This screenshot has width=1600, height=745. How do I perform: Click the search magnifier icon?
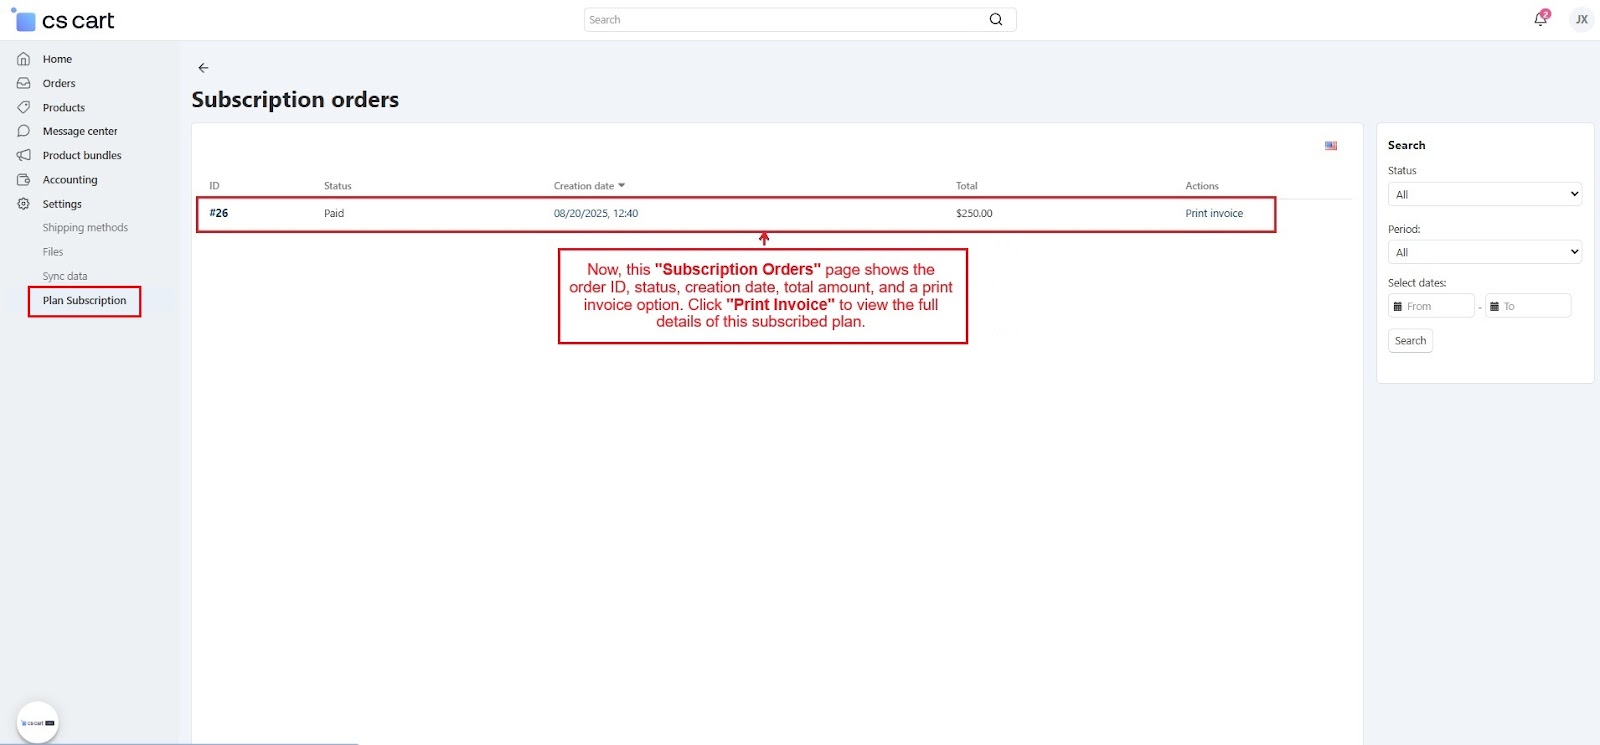click(995, 20)
